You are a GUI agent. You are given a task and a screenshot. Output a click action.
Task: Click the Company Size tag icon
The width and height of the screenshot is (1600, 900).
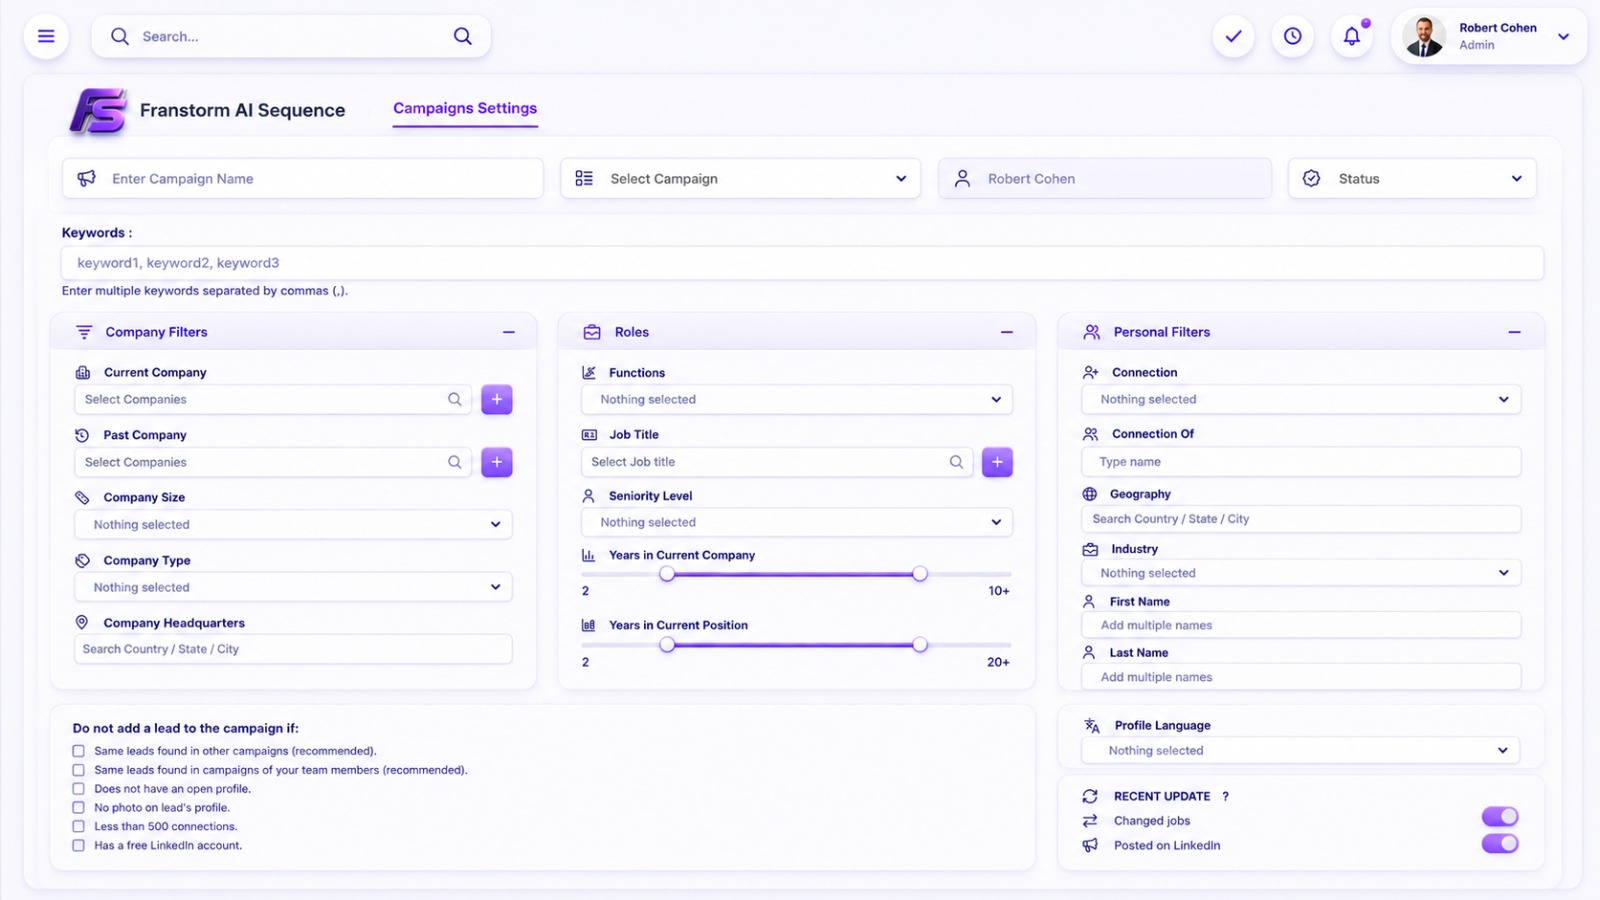click(82, 497)
